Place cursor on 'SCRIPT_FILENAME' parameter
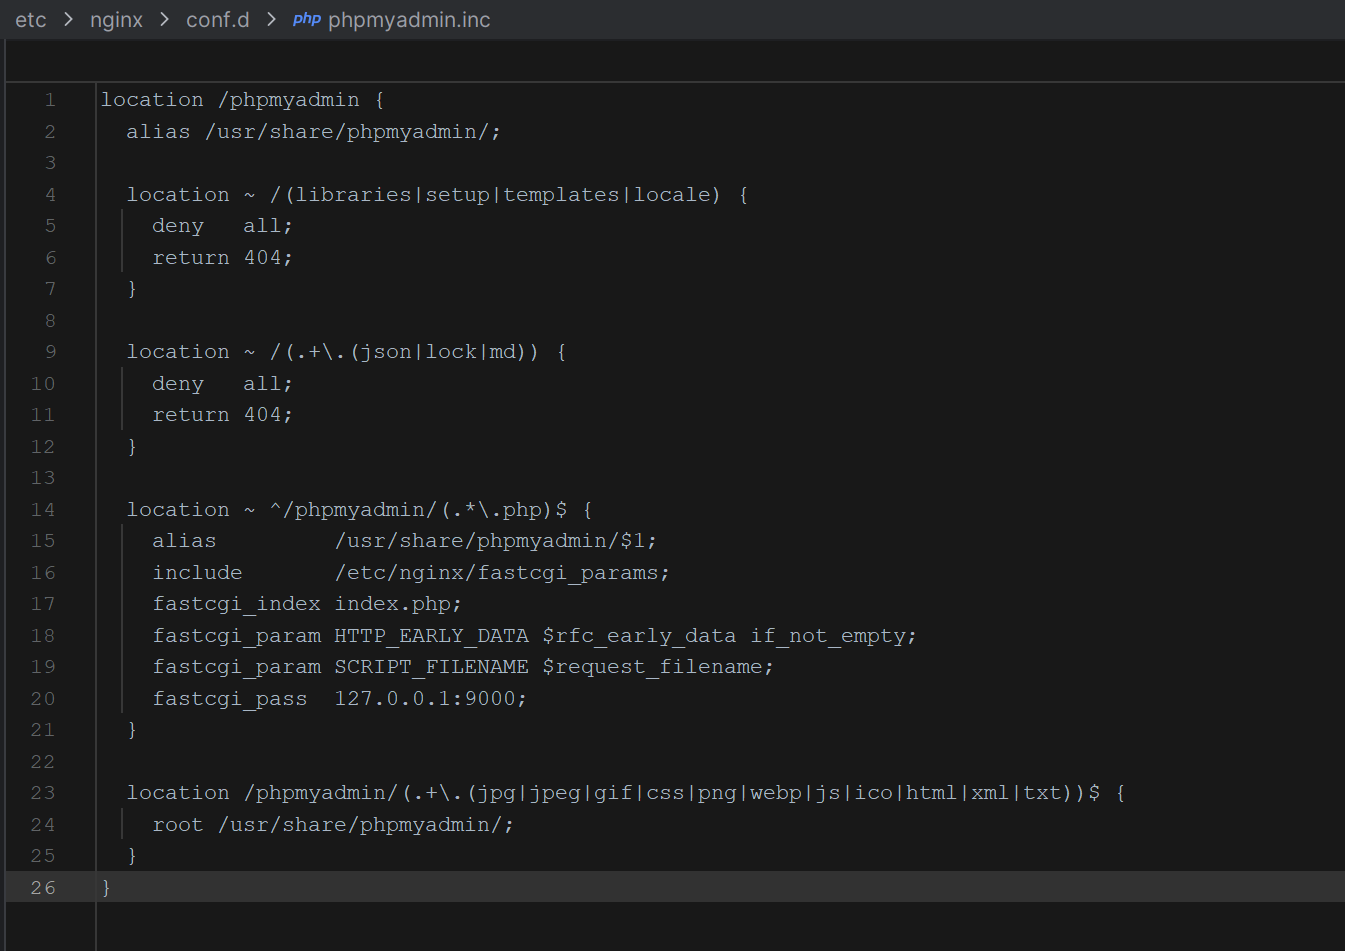 tap(431, 667)
